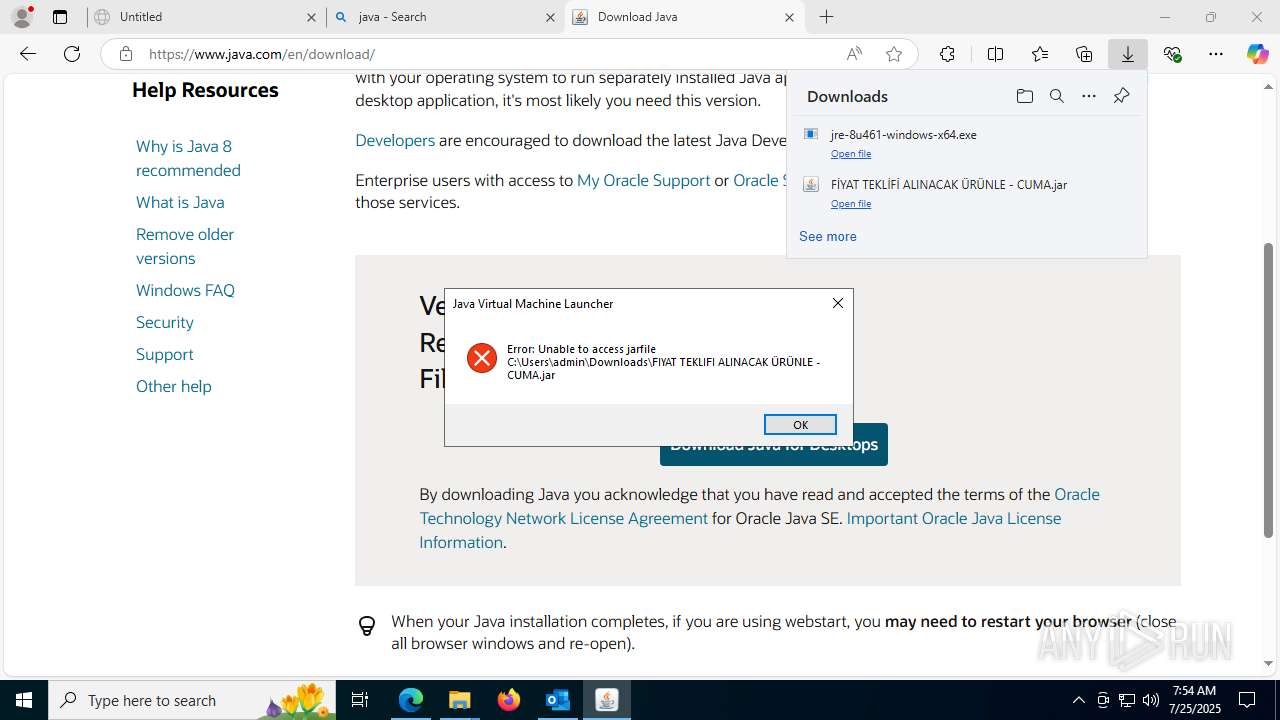Open What is Java link
This screenshot has width=1280, height=720.
180,202
